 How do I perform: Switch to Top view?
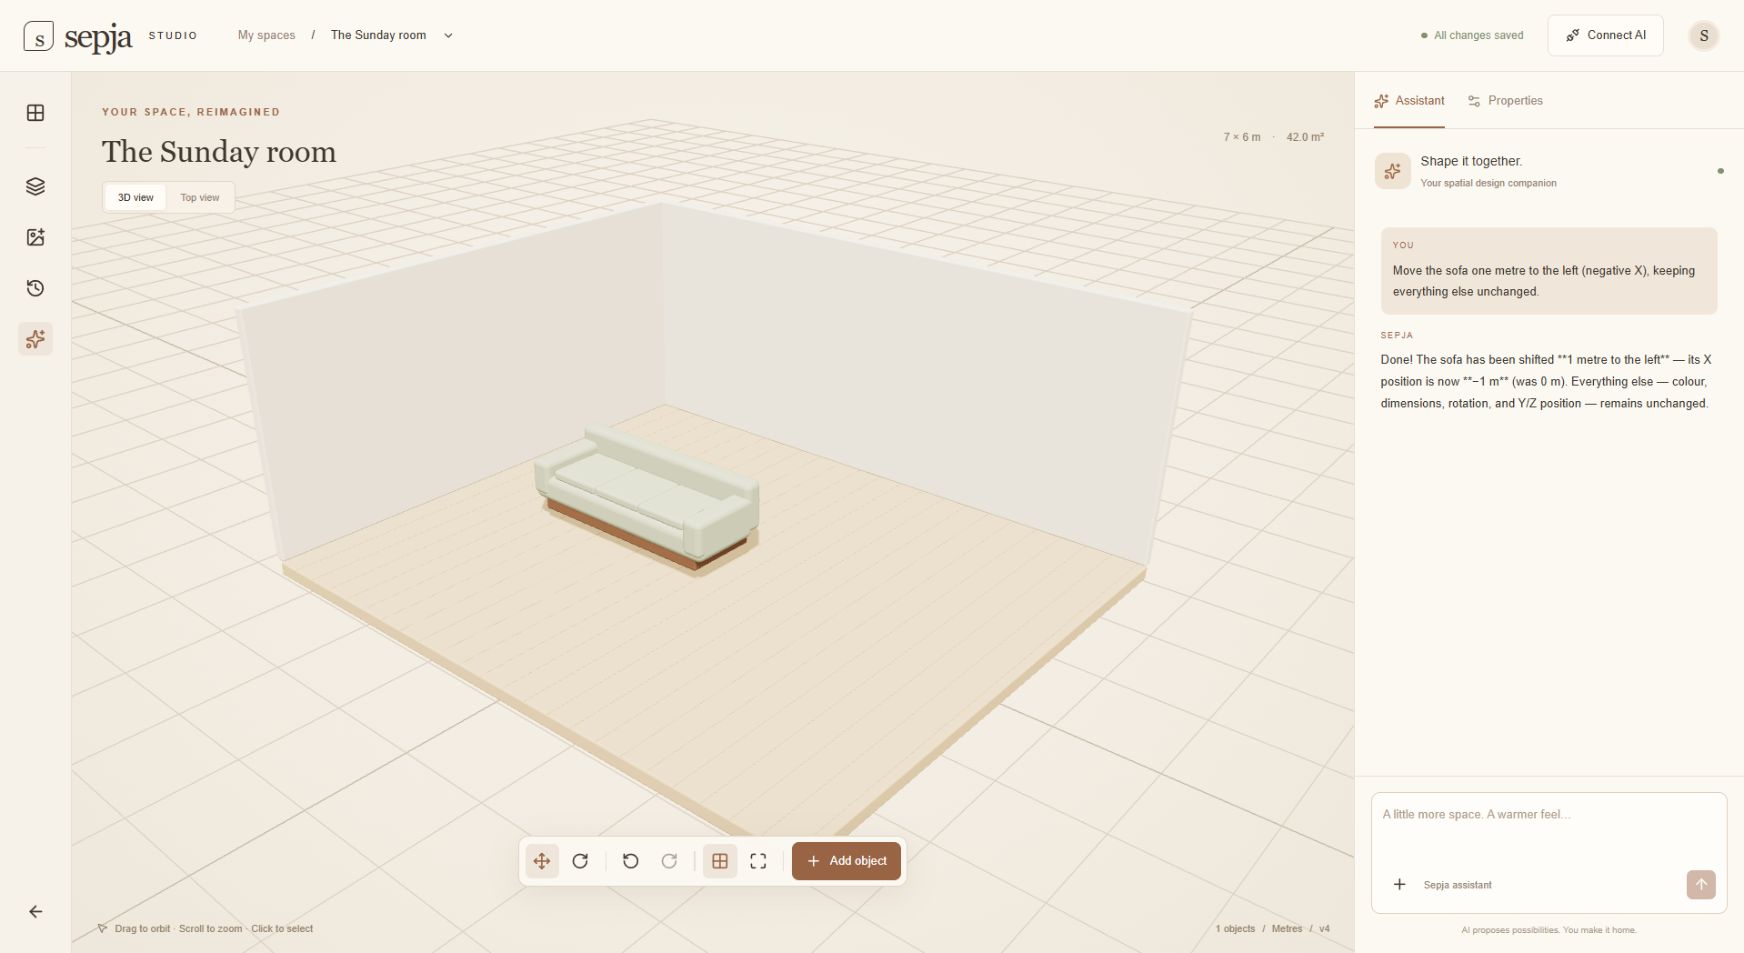200,197
